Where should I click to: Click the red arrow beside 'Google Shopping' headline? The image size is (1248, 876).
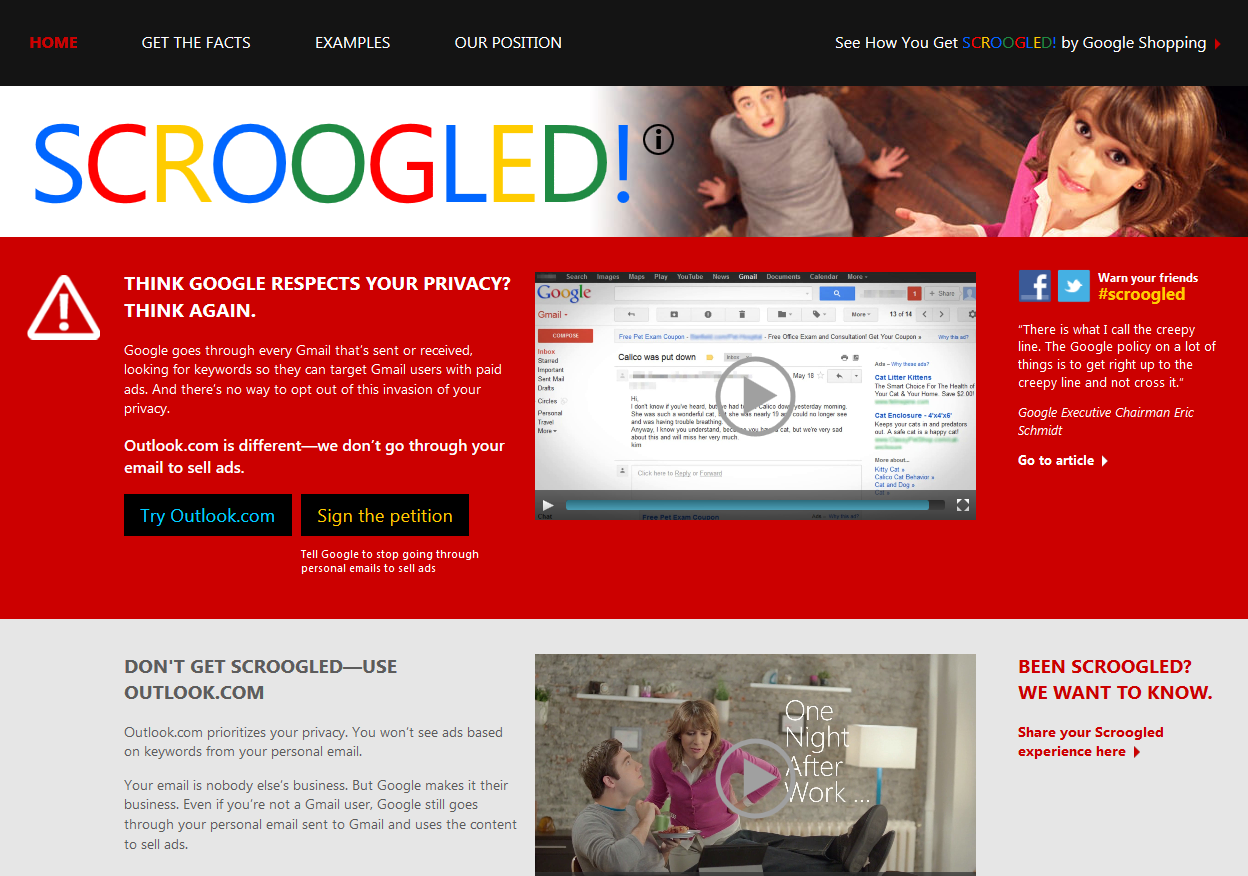[1217, 43]
